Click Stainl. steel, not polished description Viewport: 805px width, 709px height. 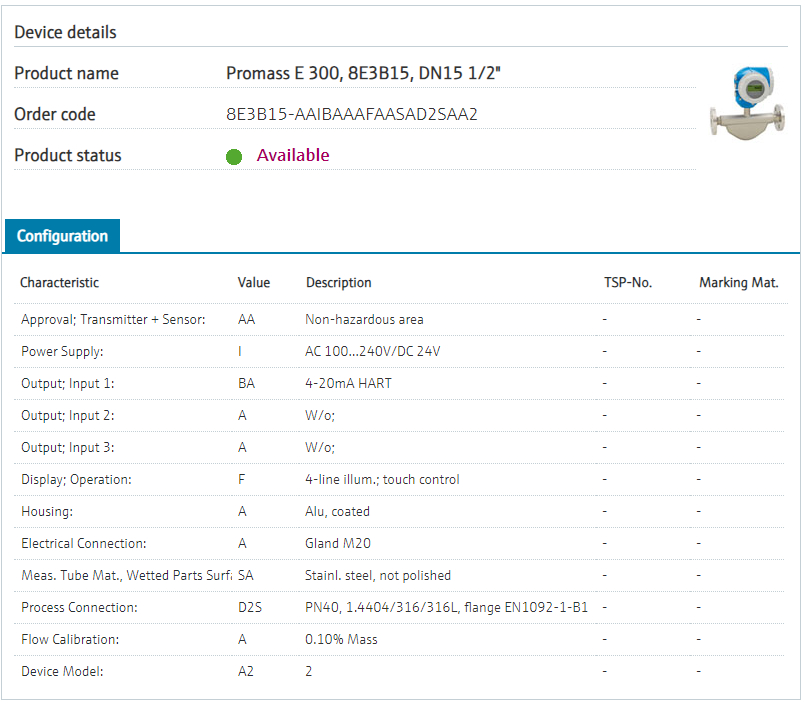(x=378, y=576)
